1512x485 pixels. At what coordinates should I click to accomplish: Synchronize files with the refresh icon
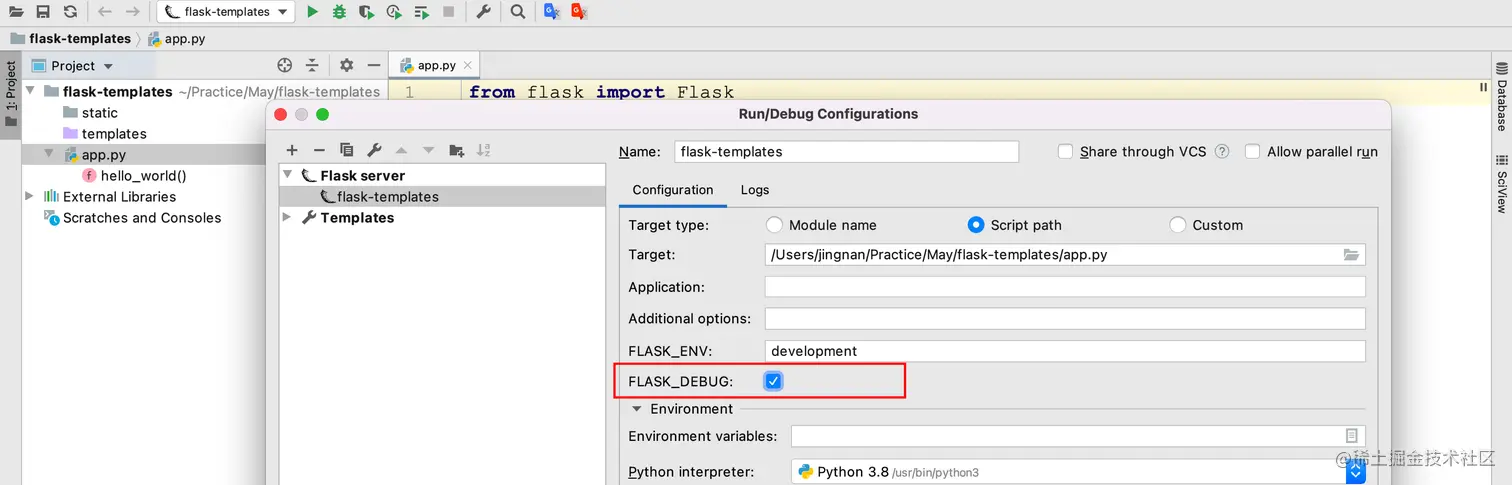(70, 12)
